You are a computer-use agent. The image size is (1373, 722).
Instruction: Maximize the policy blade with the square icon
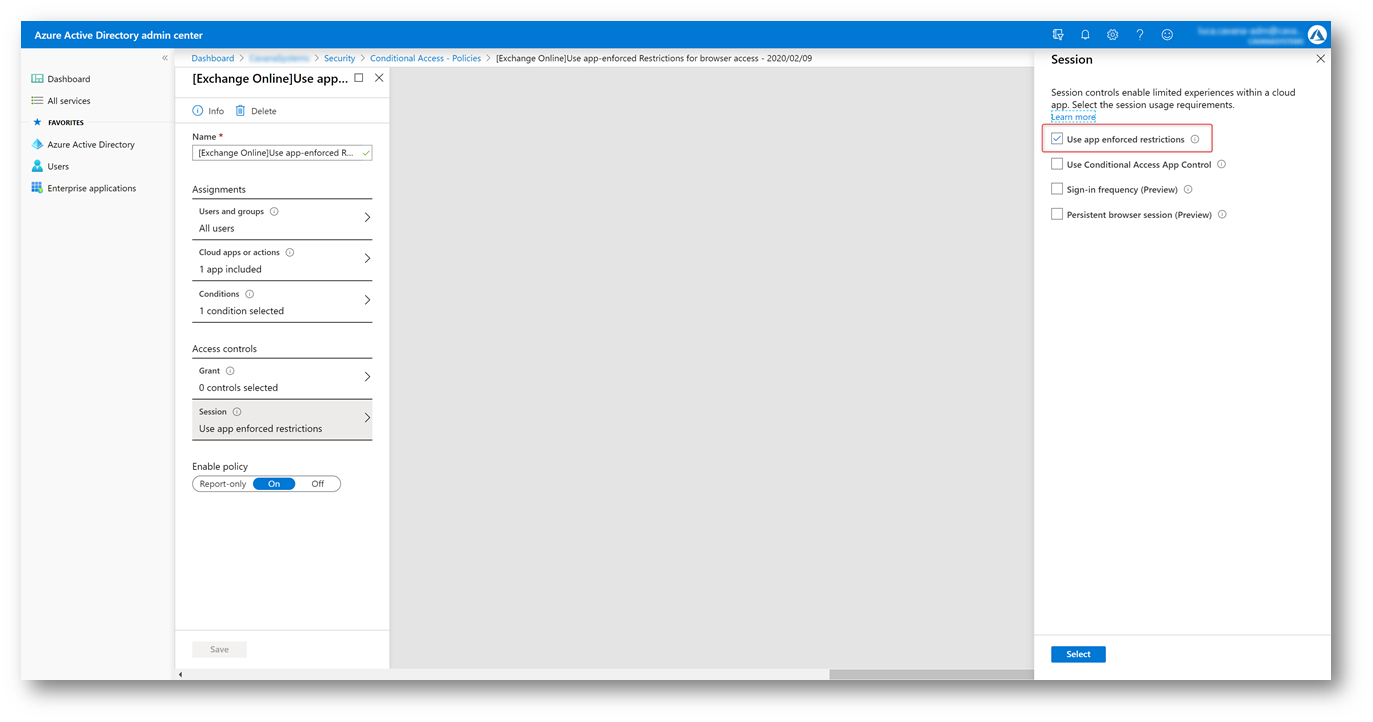359,77
